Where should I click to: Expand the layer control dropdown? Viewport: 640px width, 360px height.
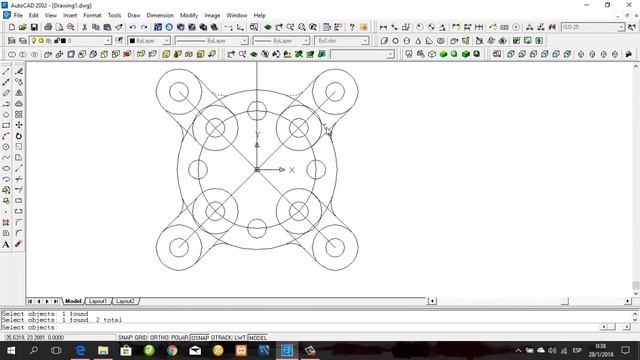click(x=107, y=41)
